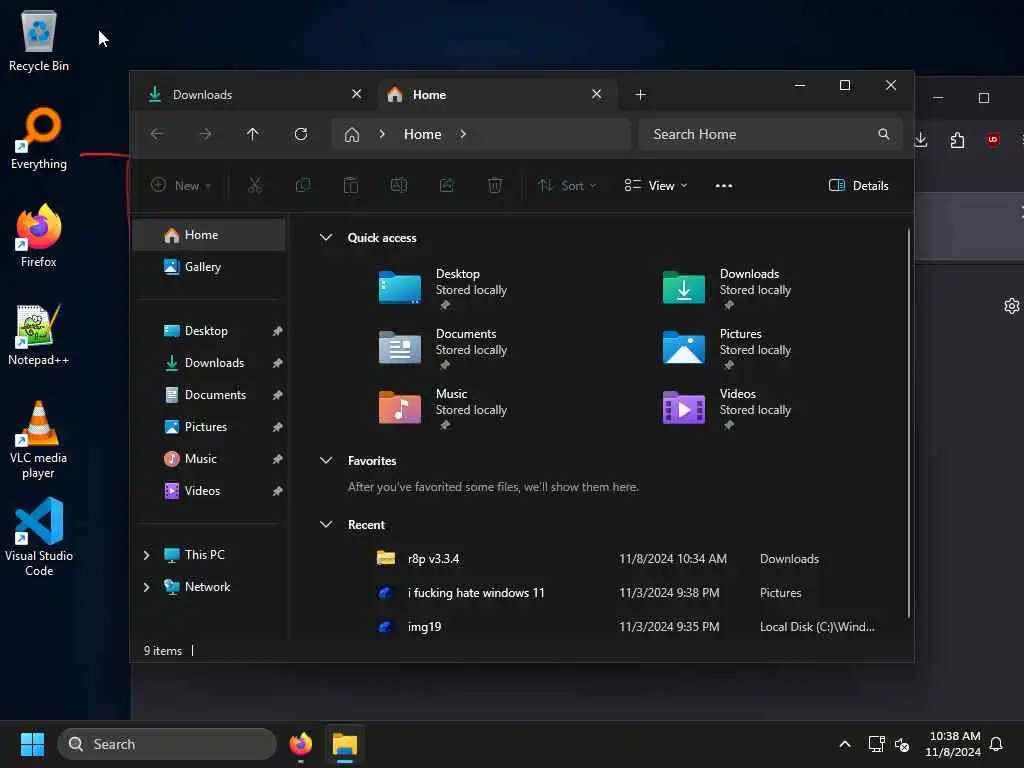Viewport: 1024px width, 768px height.
Task: Select the Recycle Bin desktop icon
Action: (x=39, y=40)
